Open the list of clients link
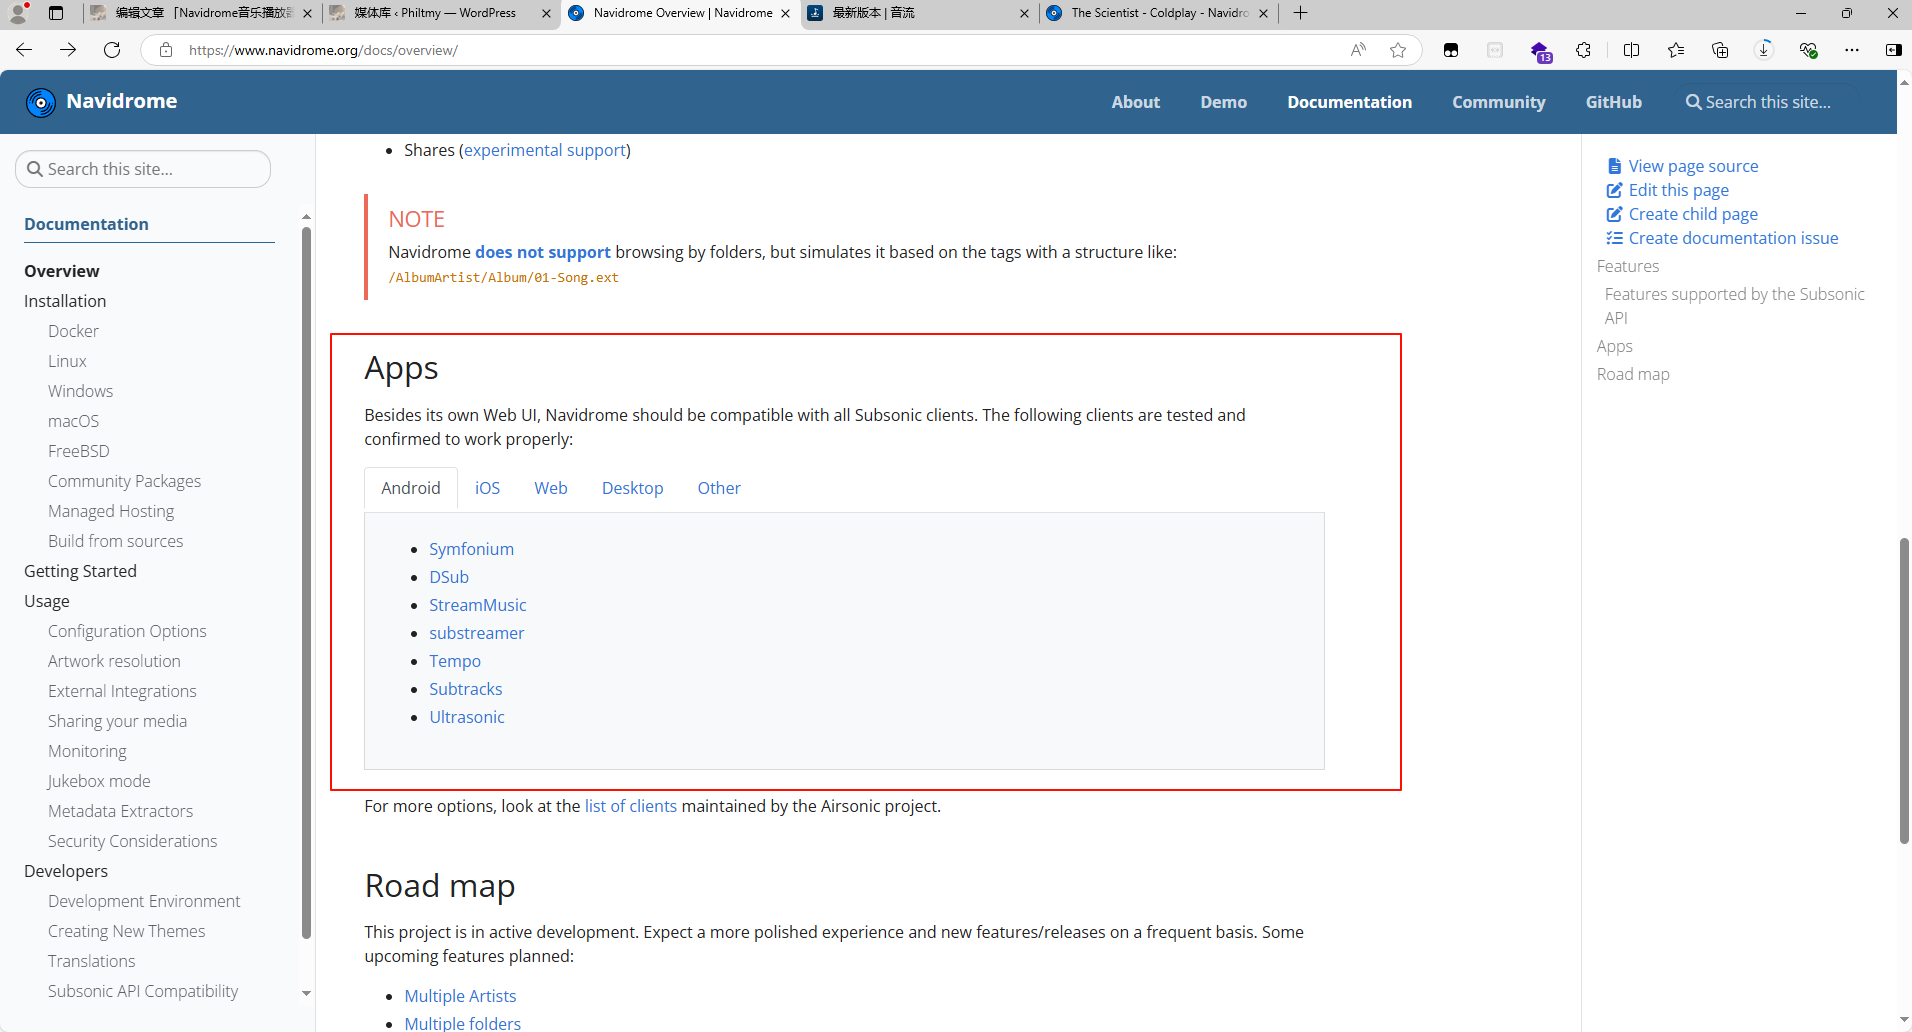This screenshot has width=1912, height=1032. tap(631, 806)
